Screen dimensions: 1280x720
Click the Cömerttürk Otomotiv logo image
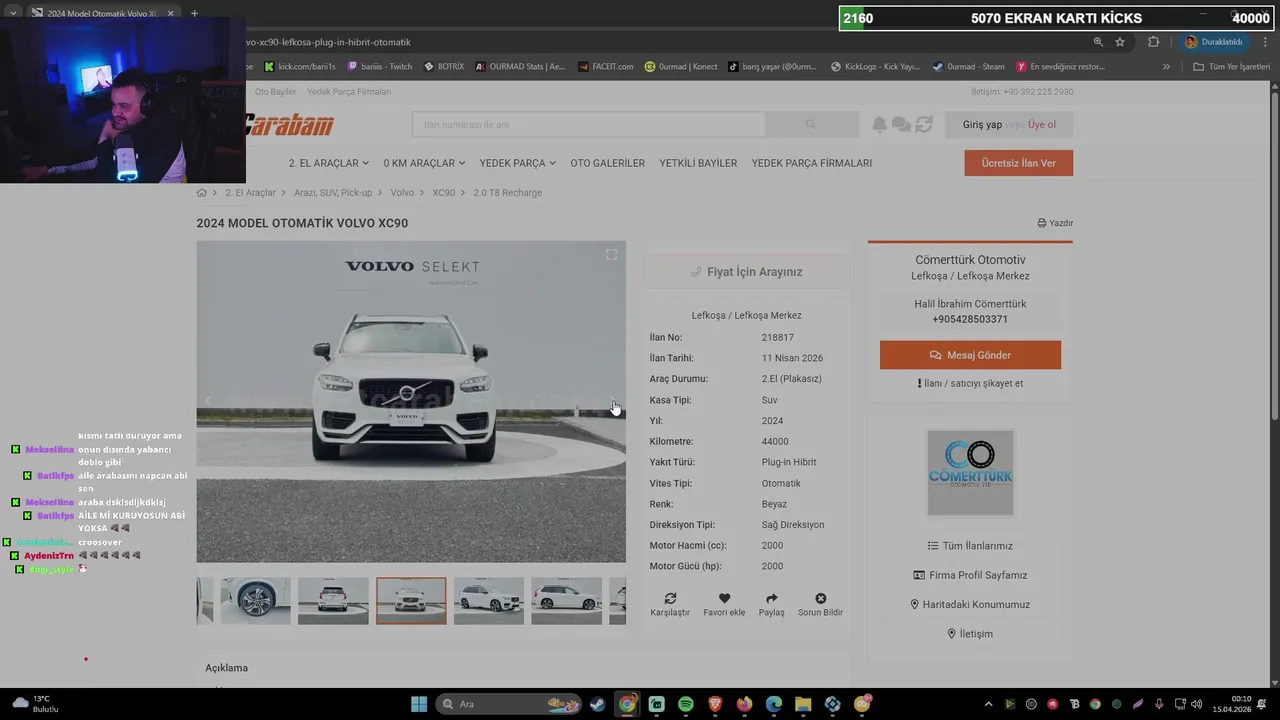click(x=970, y=473)
